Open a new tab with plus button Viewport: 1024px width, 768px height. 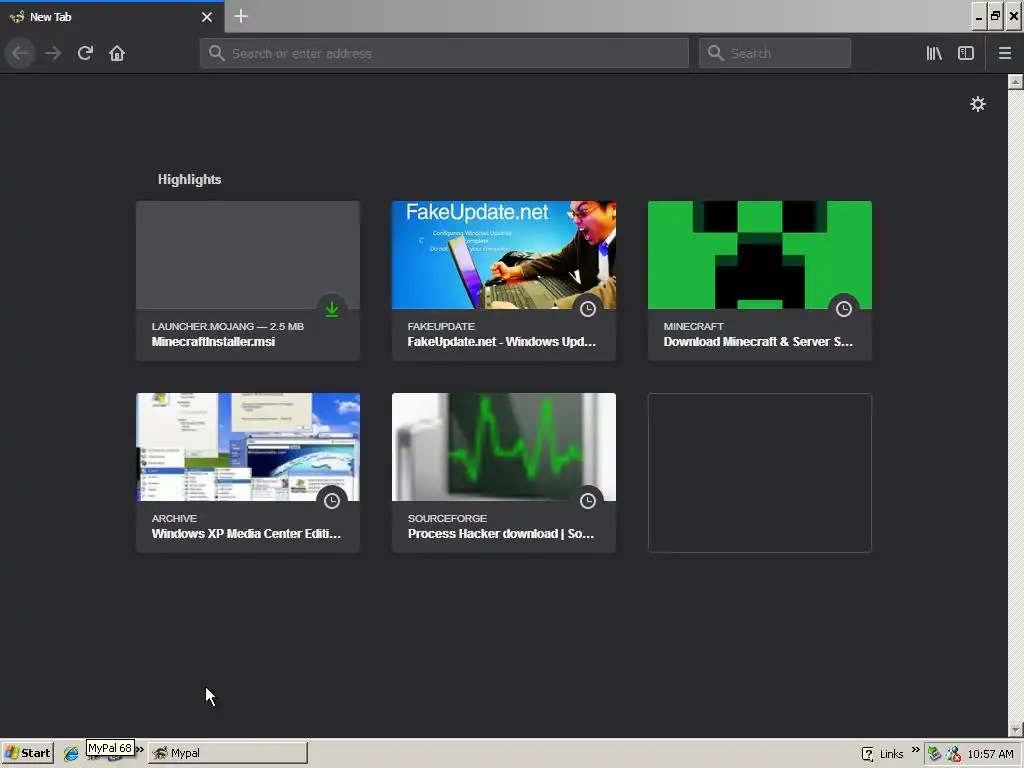pyautogui.click(x=240, y=16)
